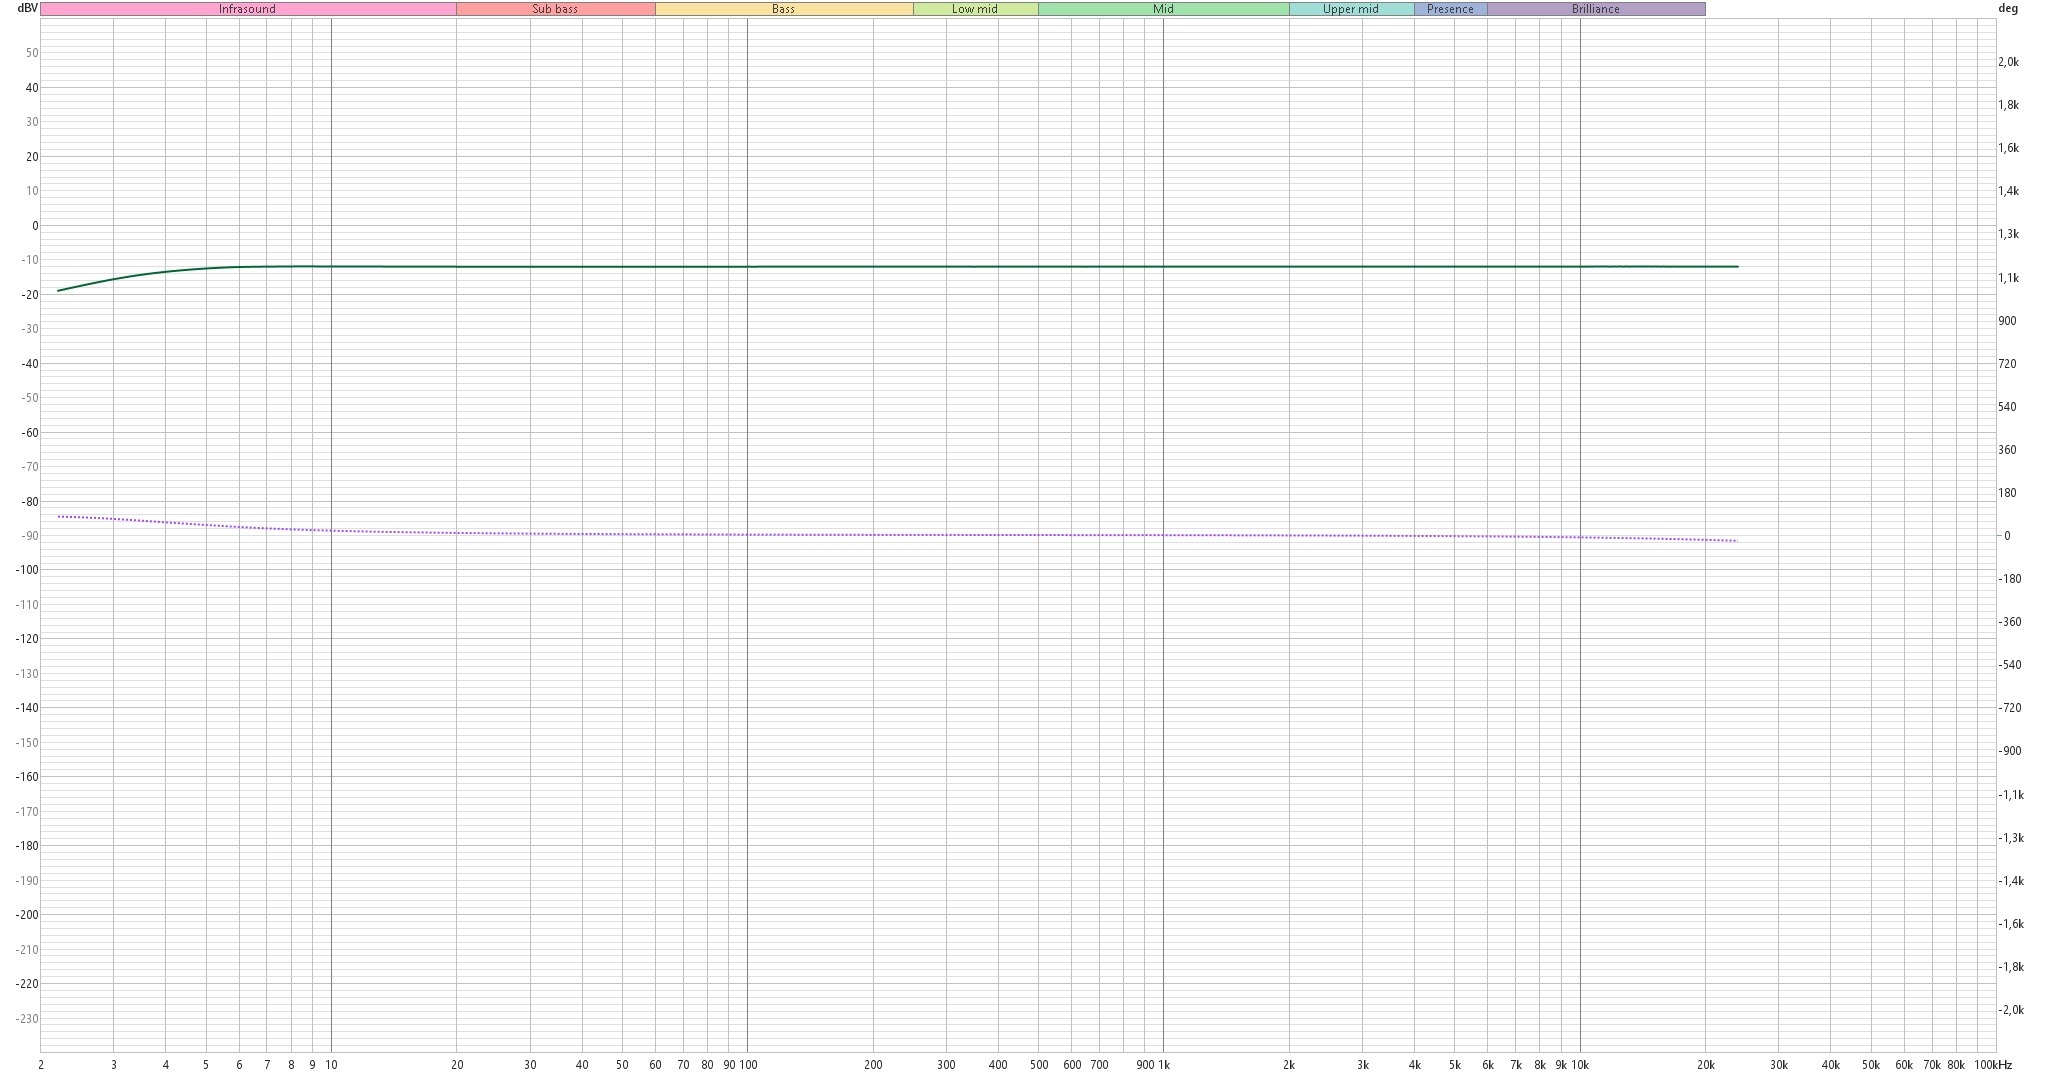Click the 360 value on degree axis
The width and height of the screenshot is (2048, 1077).
pyautogui.click(x=2007, y=450)
